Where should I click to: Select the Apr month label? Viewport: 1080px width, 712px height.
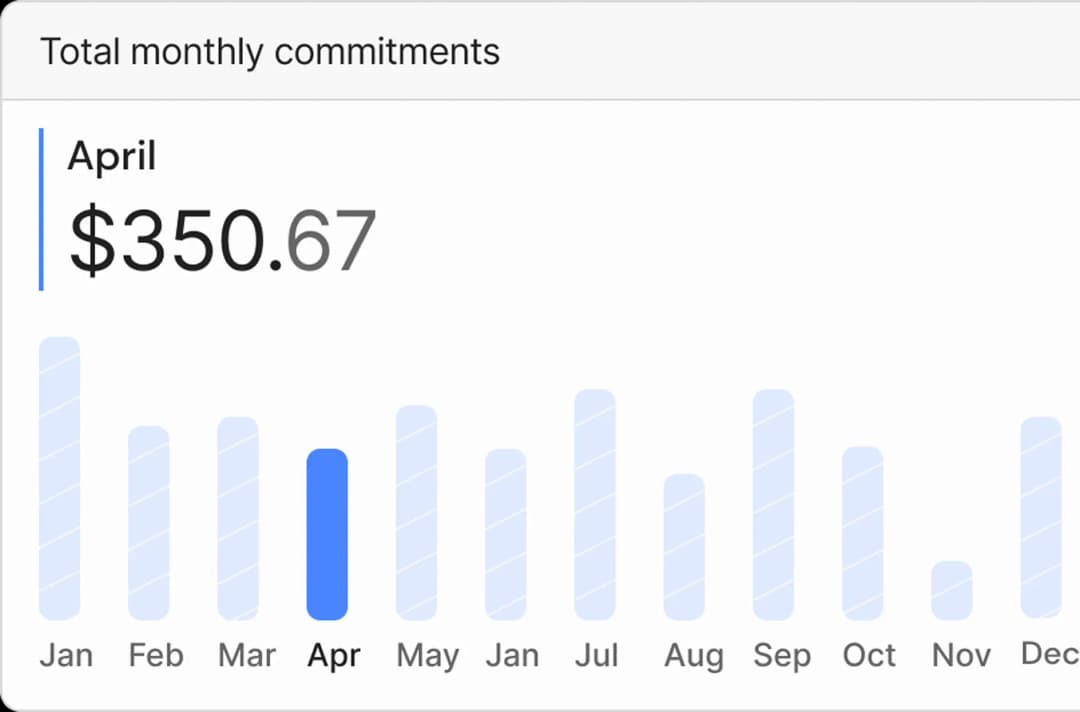click(x=333, y=655)
